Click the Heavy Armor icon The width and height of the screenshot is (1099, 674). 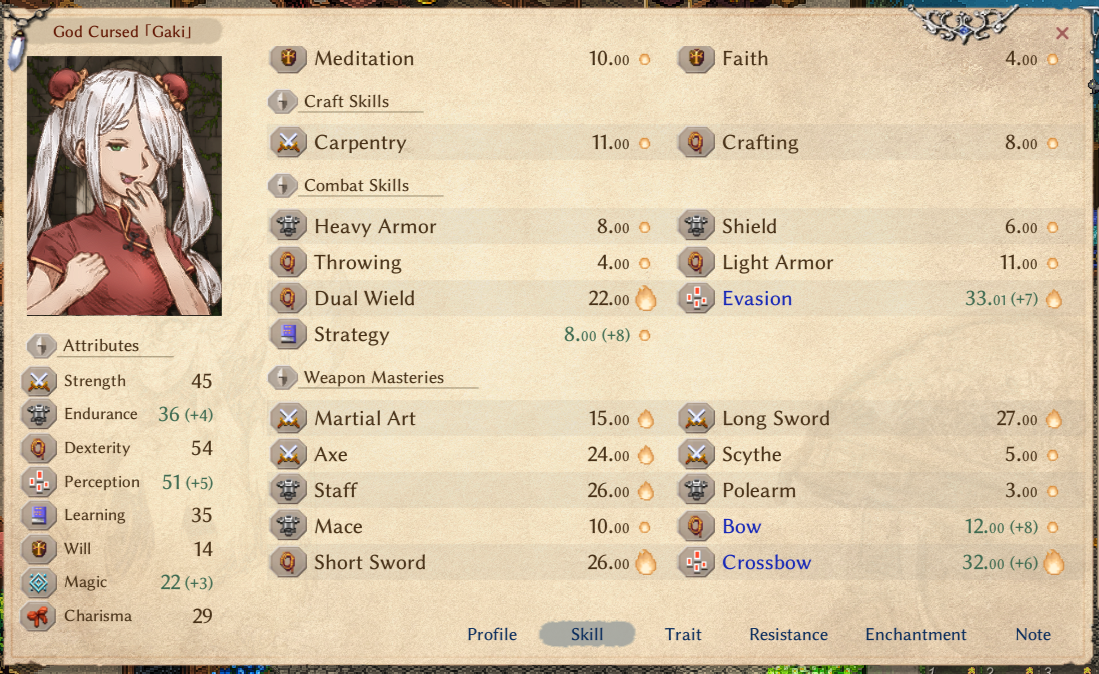(x=288, y=227)
